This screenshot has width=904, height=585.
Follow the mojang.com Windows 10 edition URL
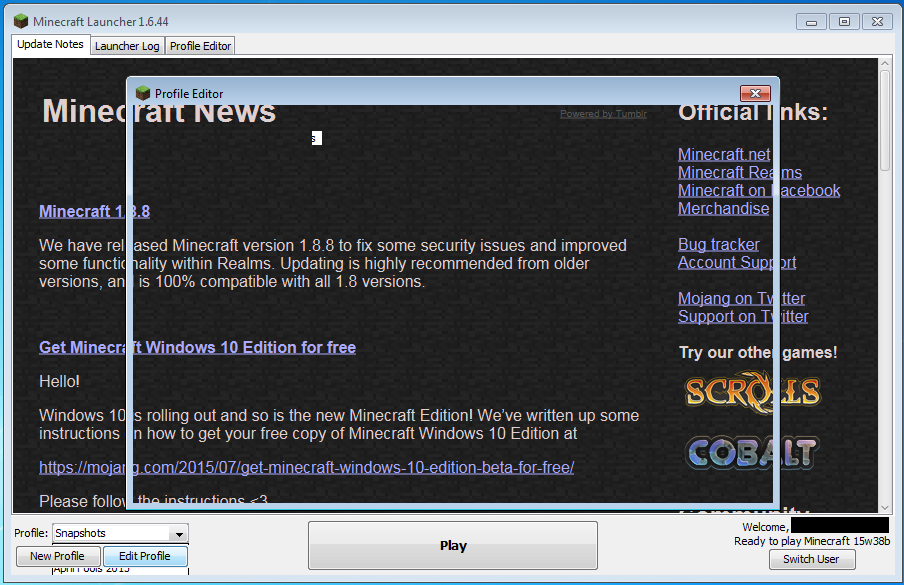[307, 467]
